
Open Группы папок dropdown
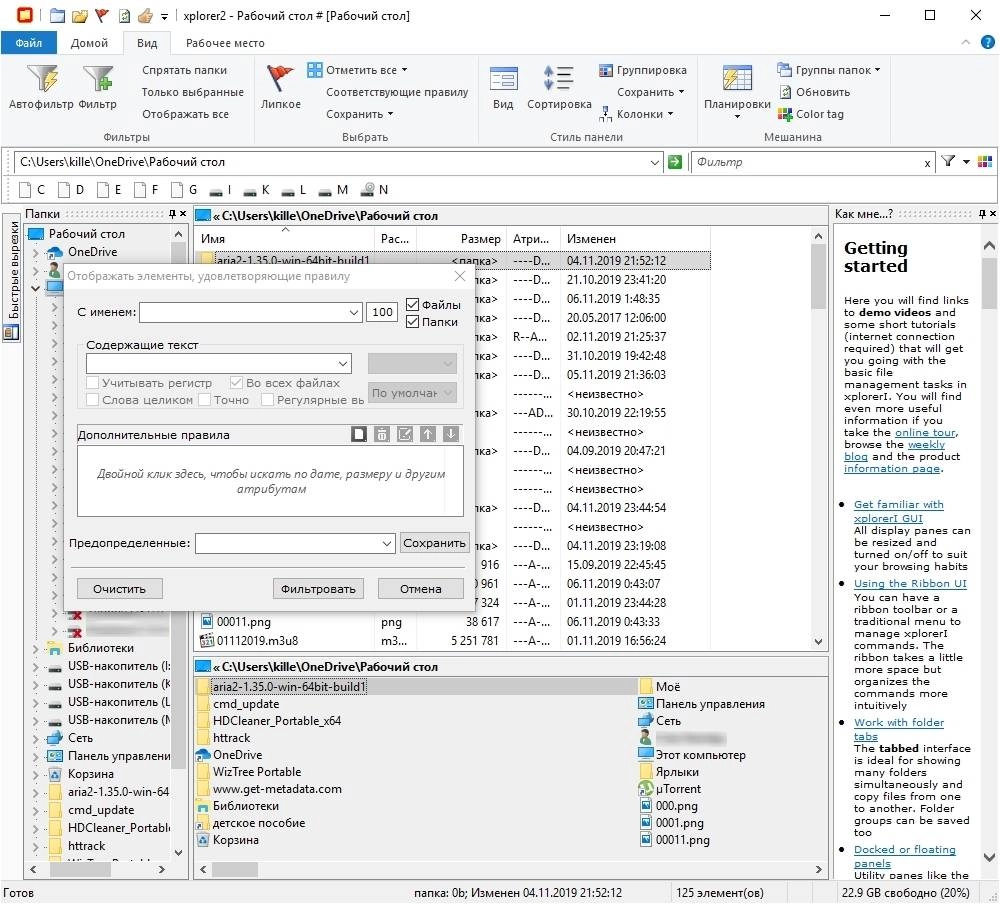tap(878, 70)
